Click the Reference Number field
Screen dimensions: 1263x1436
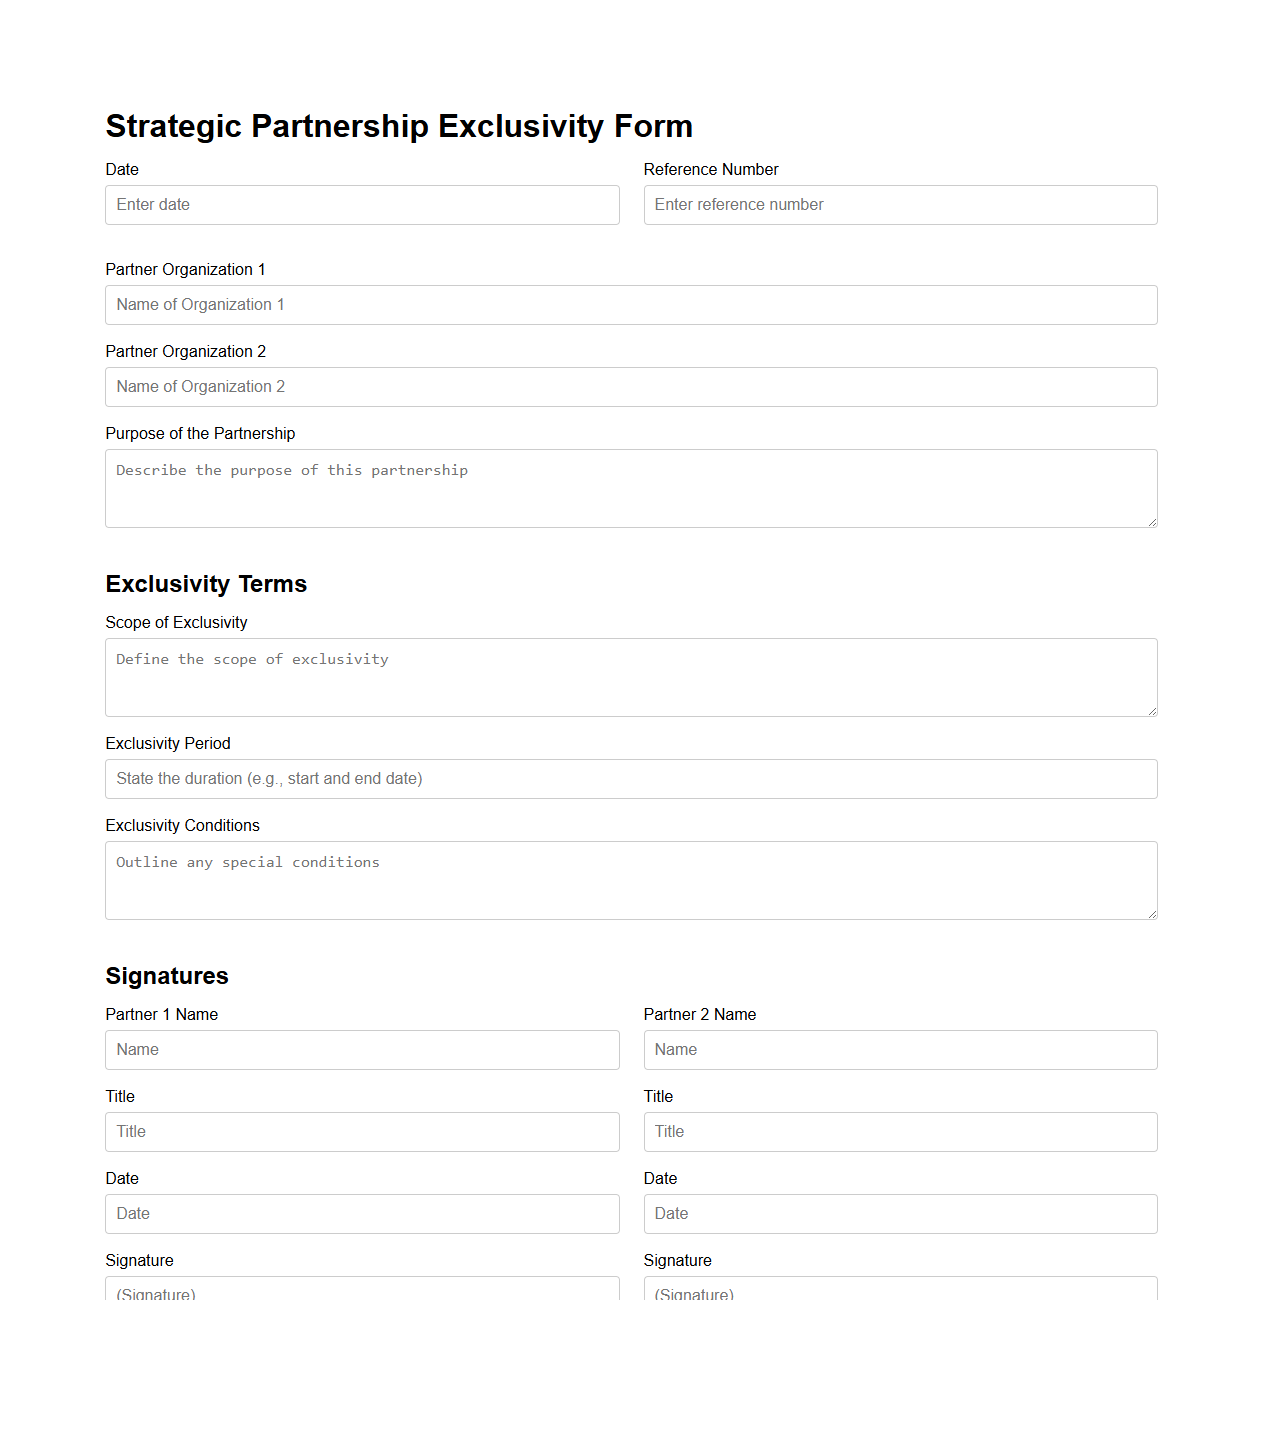(x=899, y=205)
